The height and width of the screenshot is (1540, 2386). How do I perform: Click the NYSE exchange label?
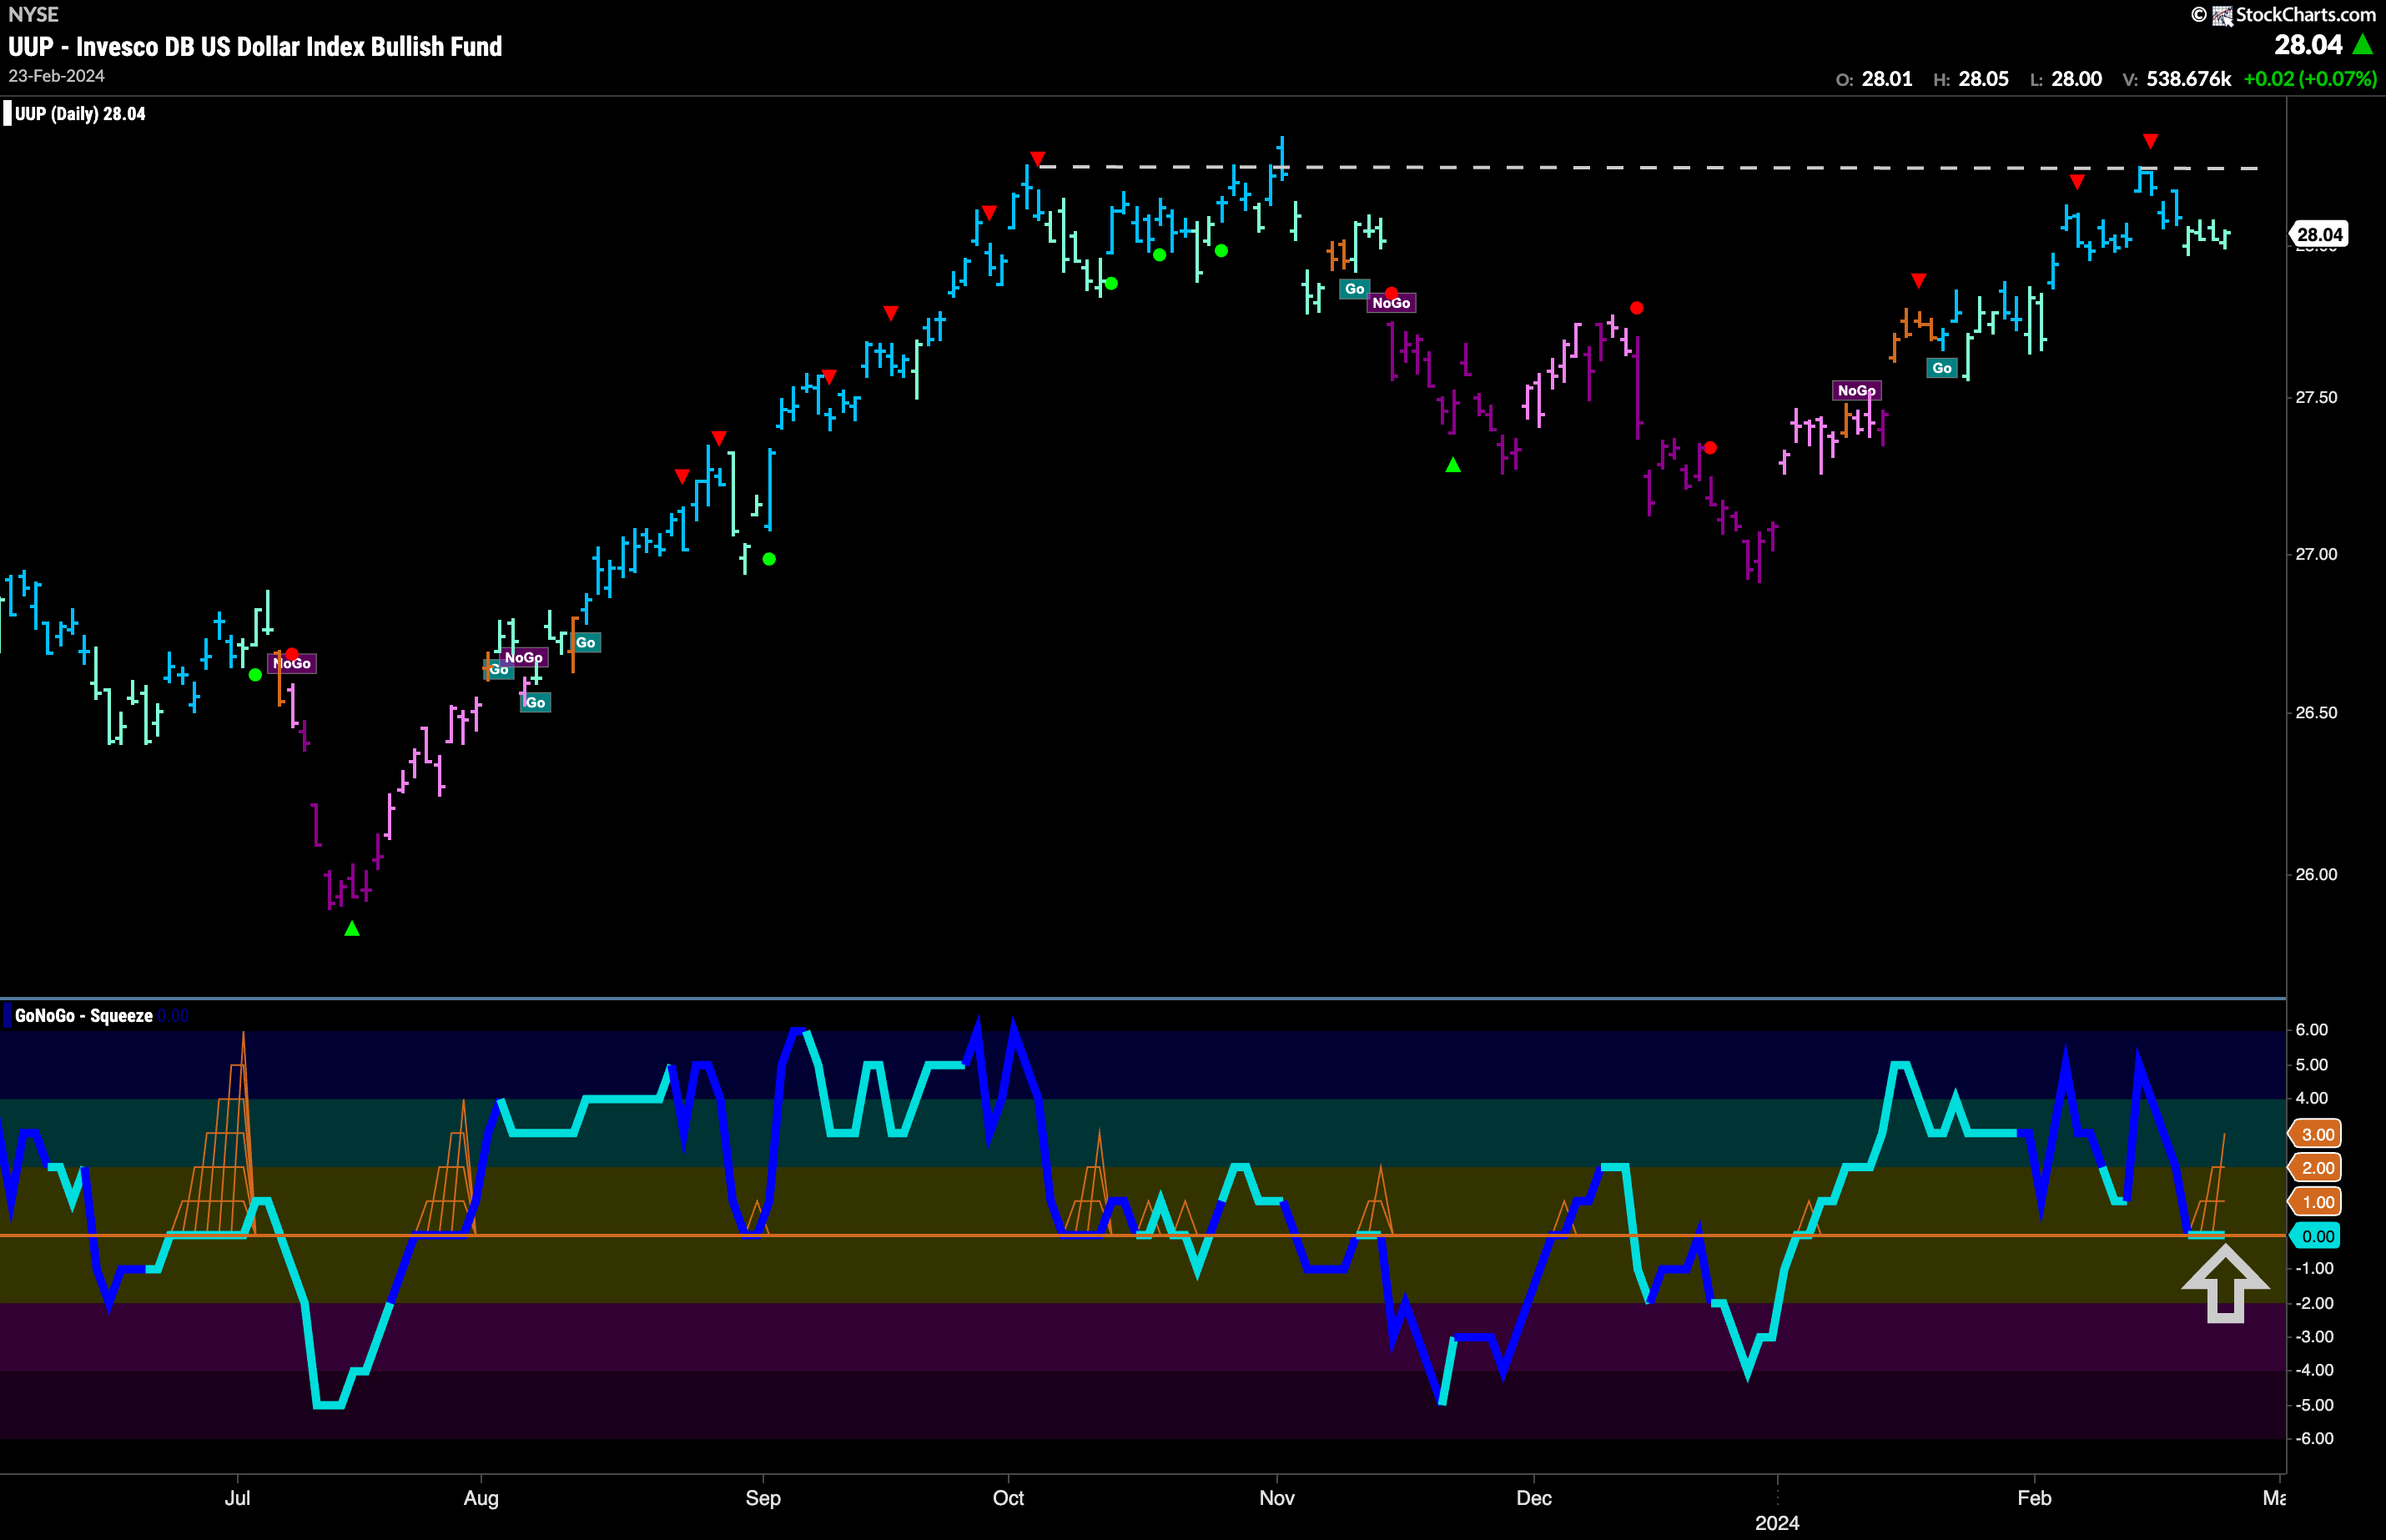(33, 14)
